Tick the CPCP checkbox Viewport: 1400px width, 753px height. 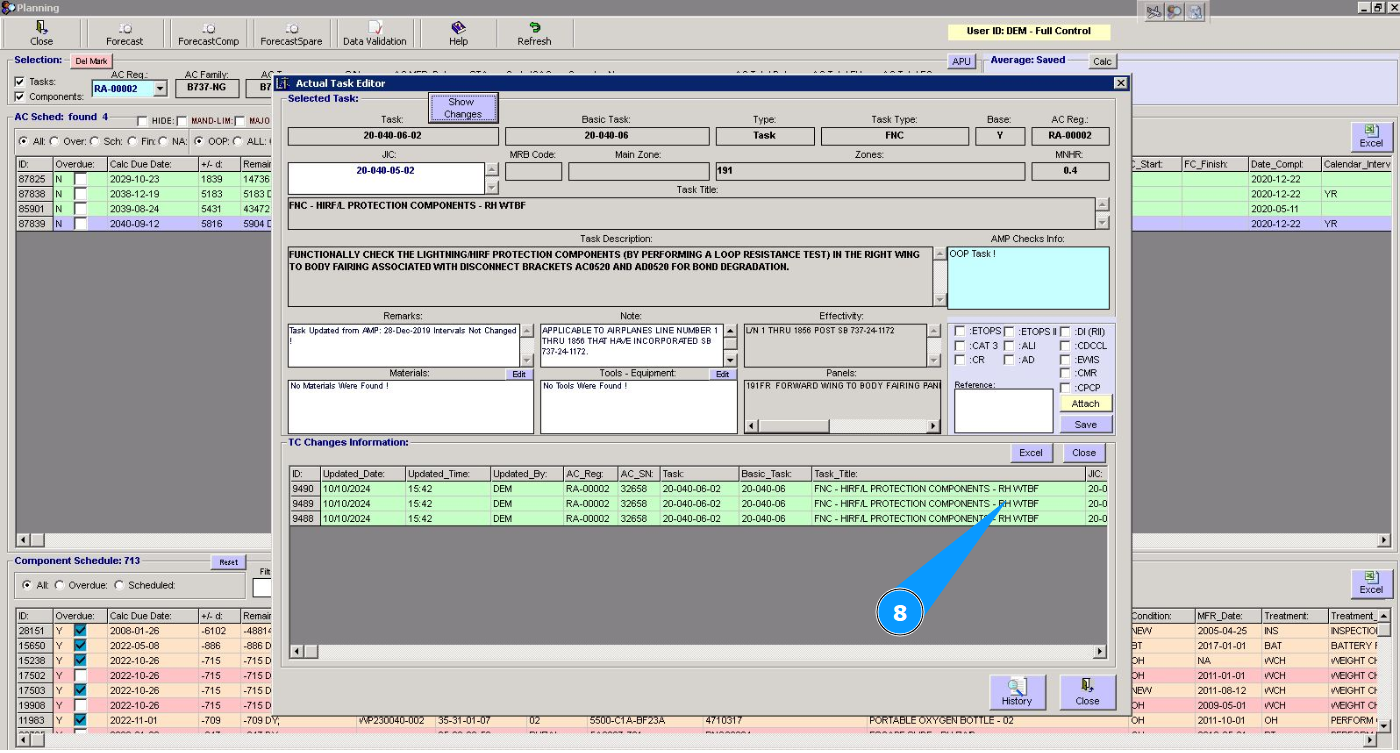(1066, 388)
